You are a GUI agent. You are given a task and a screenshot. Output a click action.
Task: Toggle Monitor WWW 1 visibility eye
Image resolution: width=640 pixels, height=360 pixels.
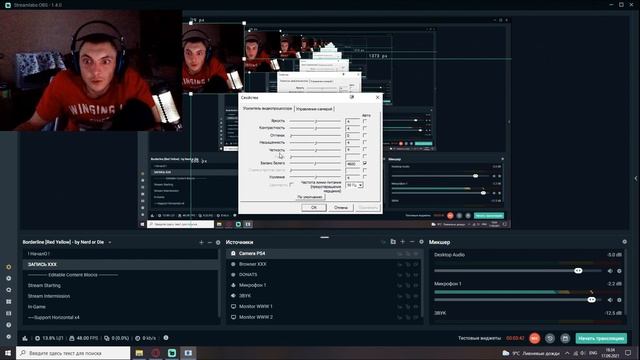415,307
